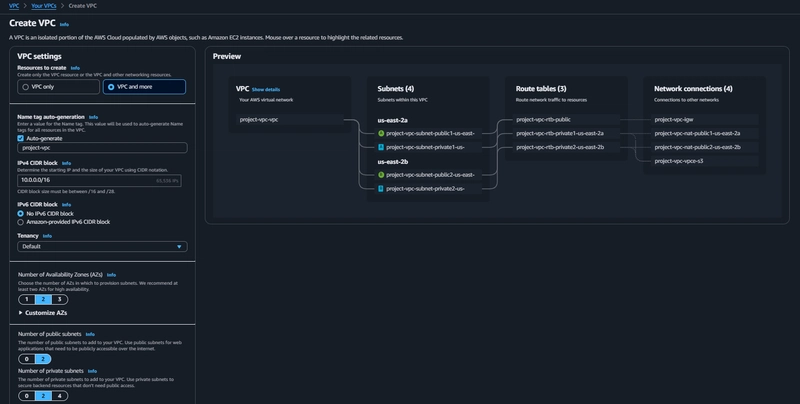Click the private1 subnet blue icon
Screen dimensions: 800x404
click(x=381, y=147)
